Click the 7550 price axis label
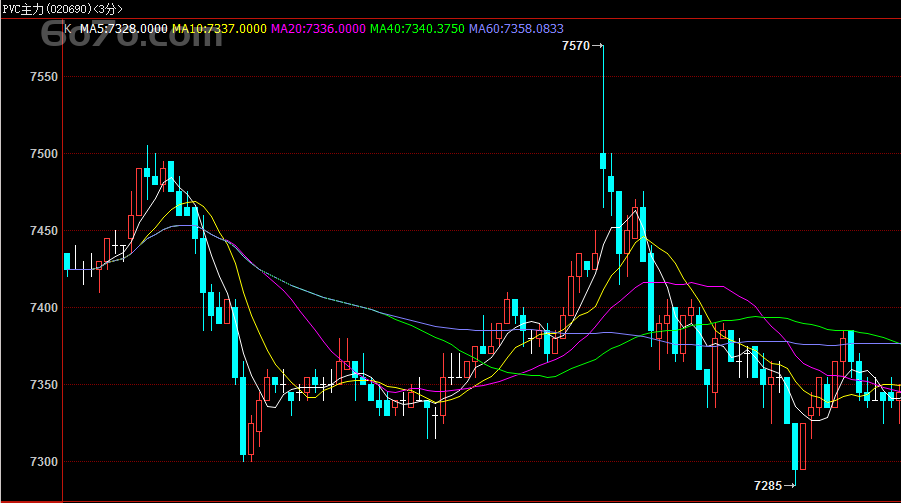The image size is (901, 503). [44, 77]
